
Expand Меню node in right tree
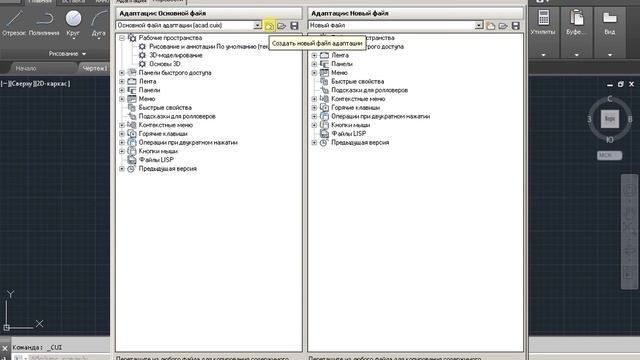click(x=314, y=73)
